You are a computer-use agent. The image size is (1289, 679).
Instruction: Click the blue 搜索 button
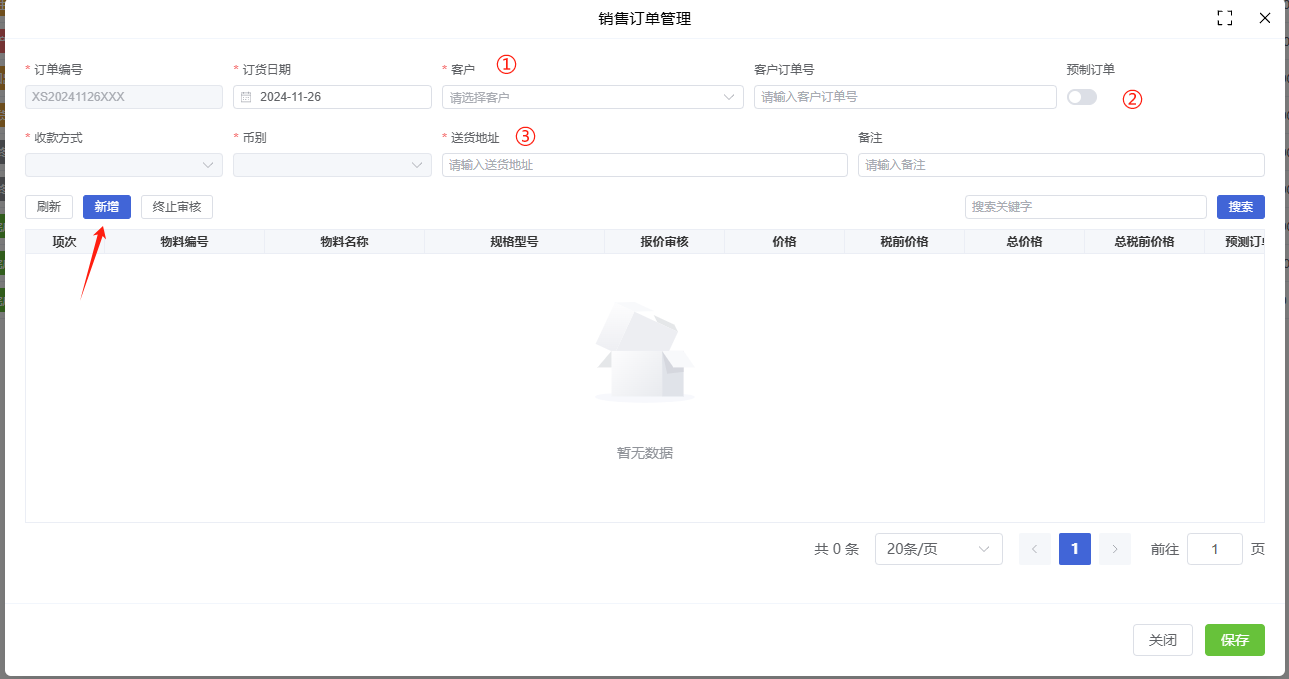pos(1241,207)
